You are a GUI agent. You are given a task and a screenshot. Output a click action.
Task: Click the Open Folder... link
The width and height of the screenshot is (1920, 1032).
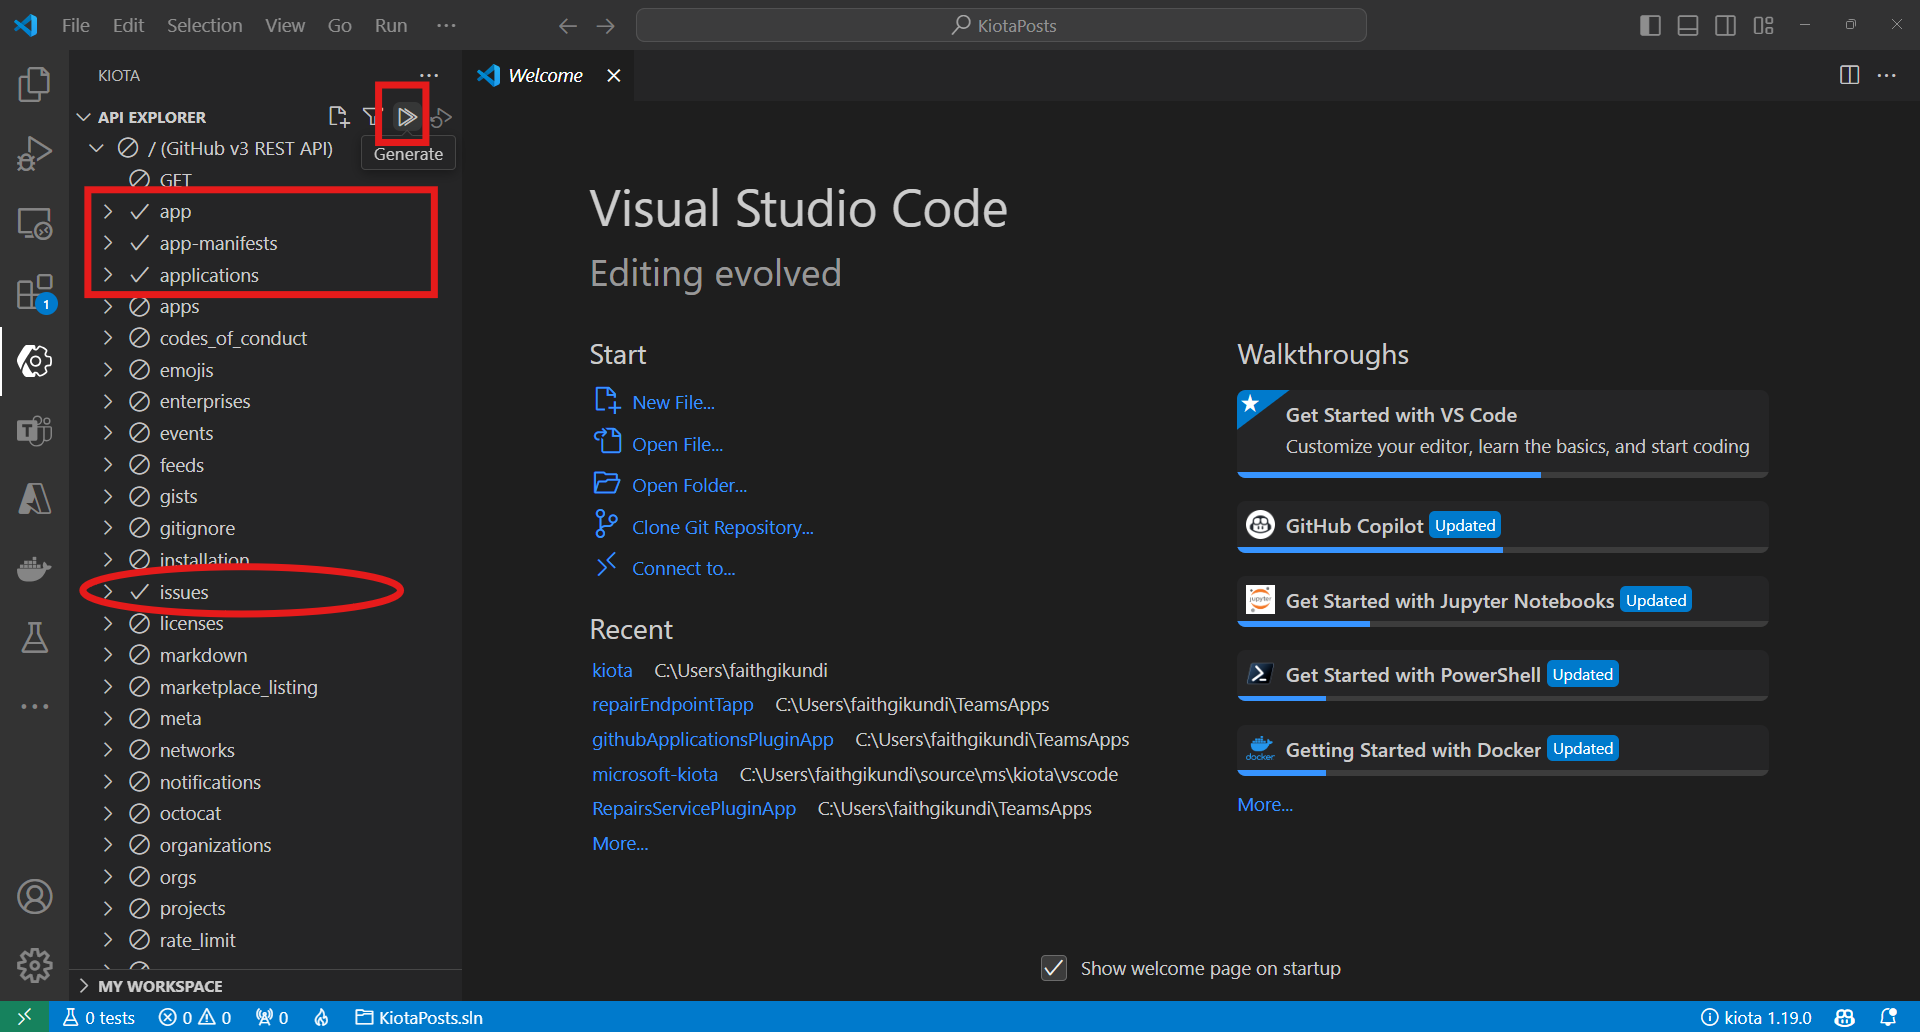(x=689, y=485)
